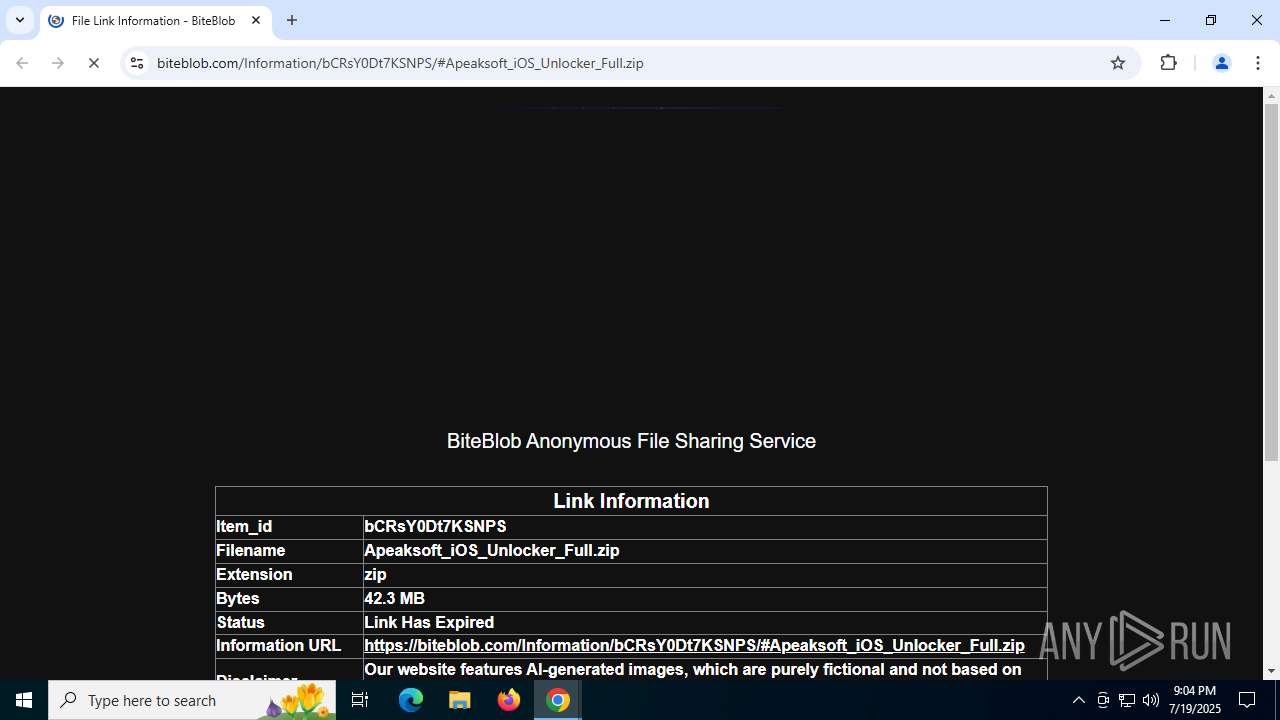The width and height of the screenshot is (1280, 720).
Task: Open the network tray icon
Action: (x=1127, y=700)
